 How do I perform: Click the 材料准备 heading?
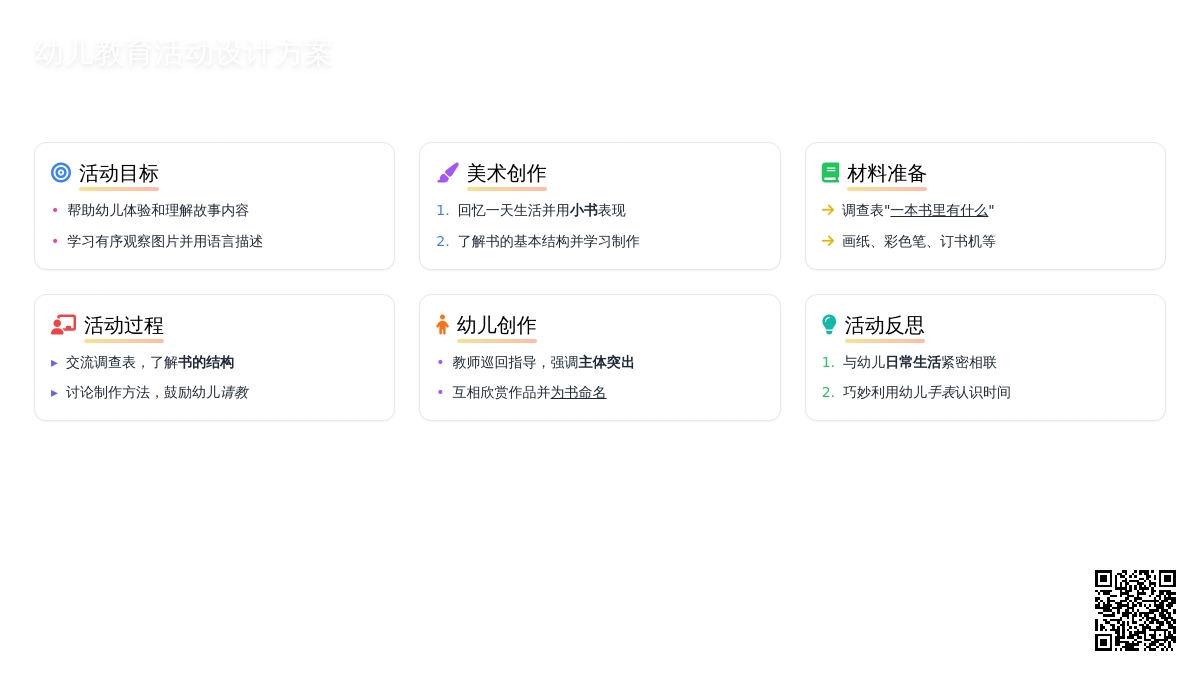pyautogui.click(x=887, y=173)
